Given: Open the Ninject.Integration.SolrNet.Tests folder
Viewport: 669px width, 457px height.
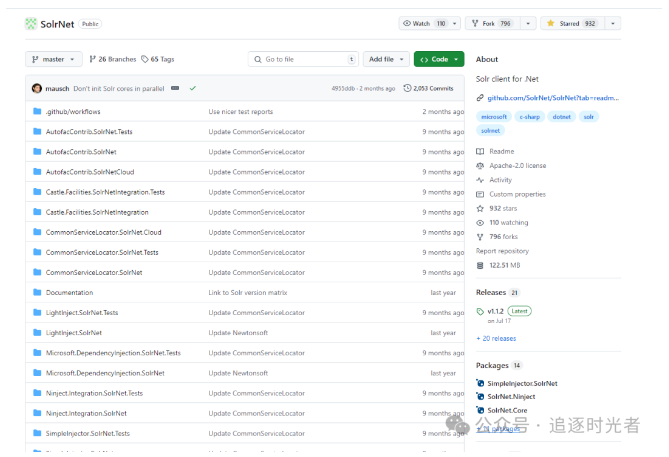Looking at the screenshot, I should tap(94, 393).
